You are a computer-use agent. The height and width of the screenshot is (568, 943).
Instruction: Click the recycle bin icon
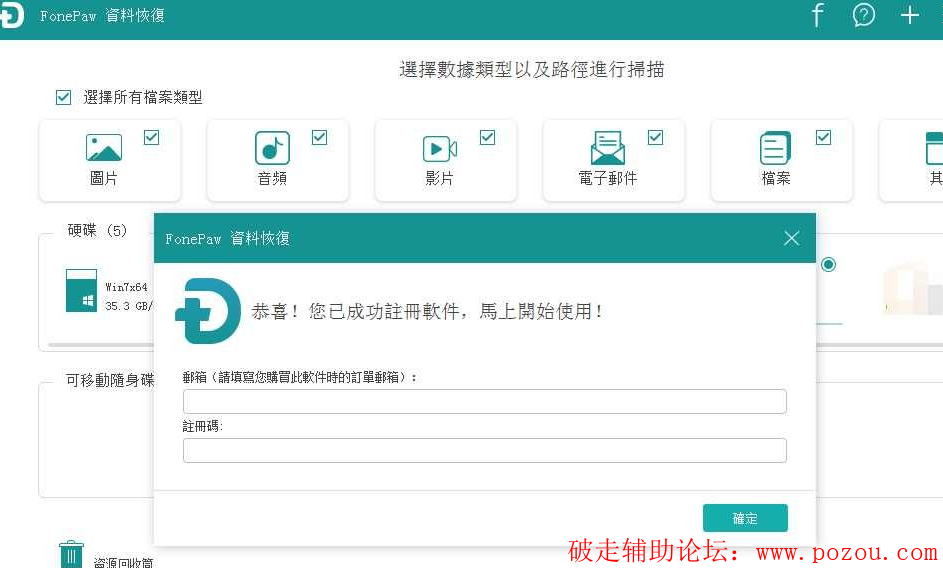click(71, 555)
